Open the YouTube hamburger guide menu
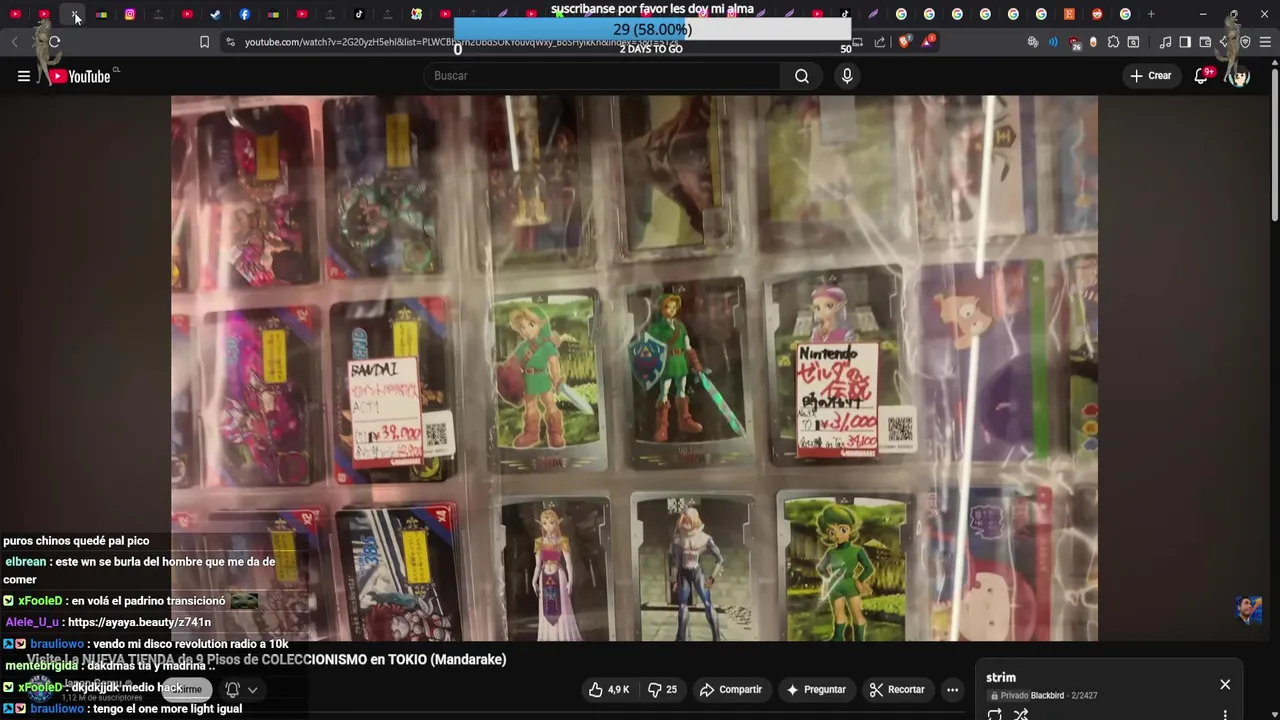1280x720 pixels. [x=24, y=76]
